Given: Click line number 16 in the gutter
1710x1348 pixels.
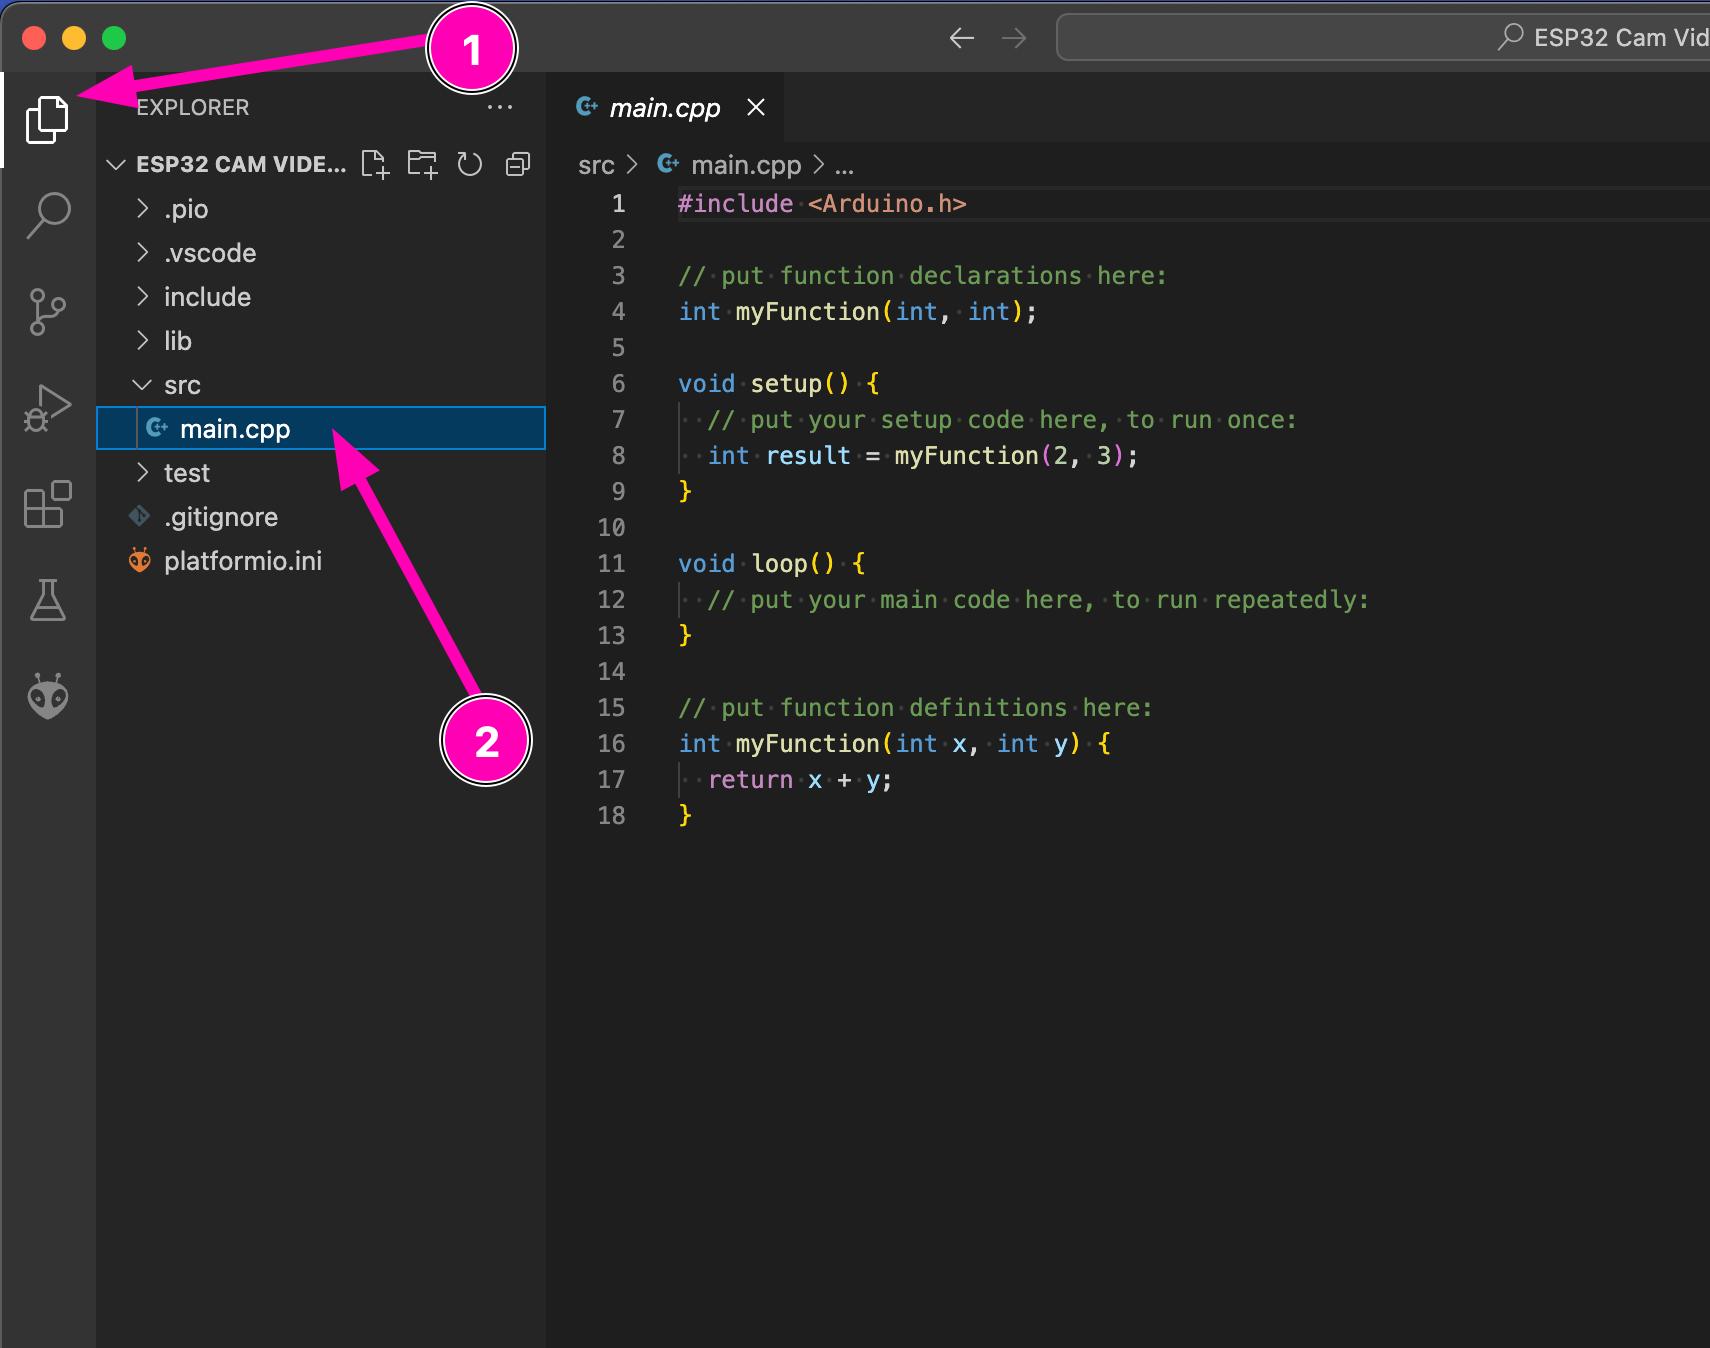Looking at the screenshot, I should 611,744.
